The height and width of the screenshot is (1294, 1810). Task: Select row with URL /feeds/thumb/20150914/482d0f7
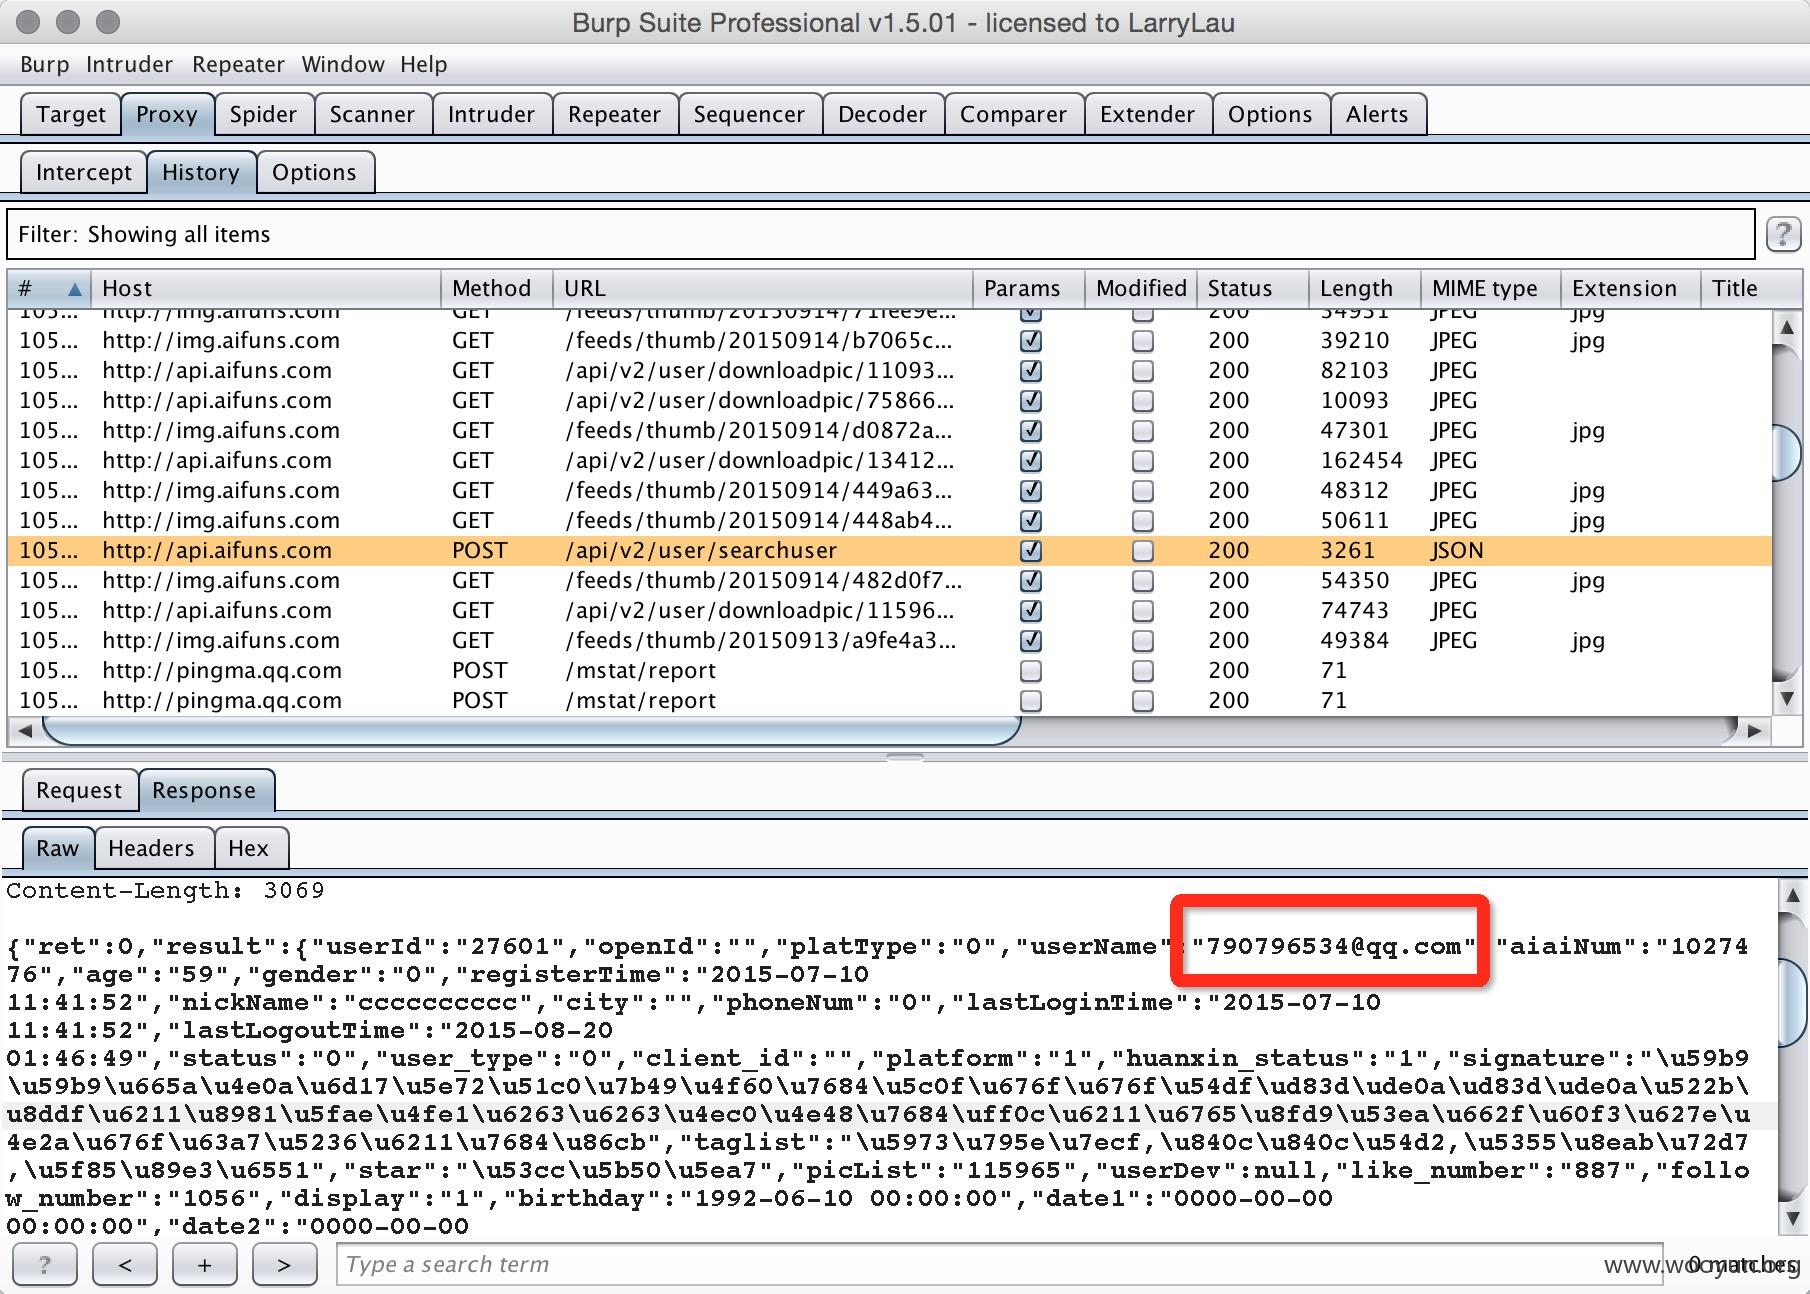890,581
